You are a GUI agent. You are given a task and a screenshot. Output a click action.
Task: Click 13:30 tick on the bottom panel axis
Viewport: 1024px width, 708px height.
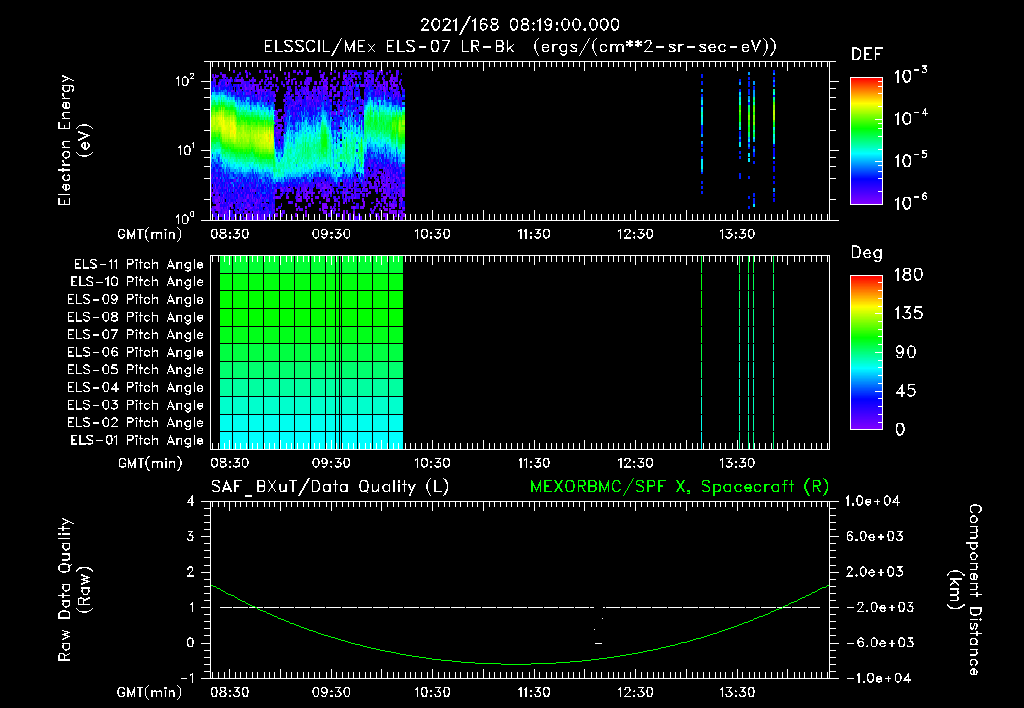tap(737, 692)
